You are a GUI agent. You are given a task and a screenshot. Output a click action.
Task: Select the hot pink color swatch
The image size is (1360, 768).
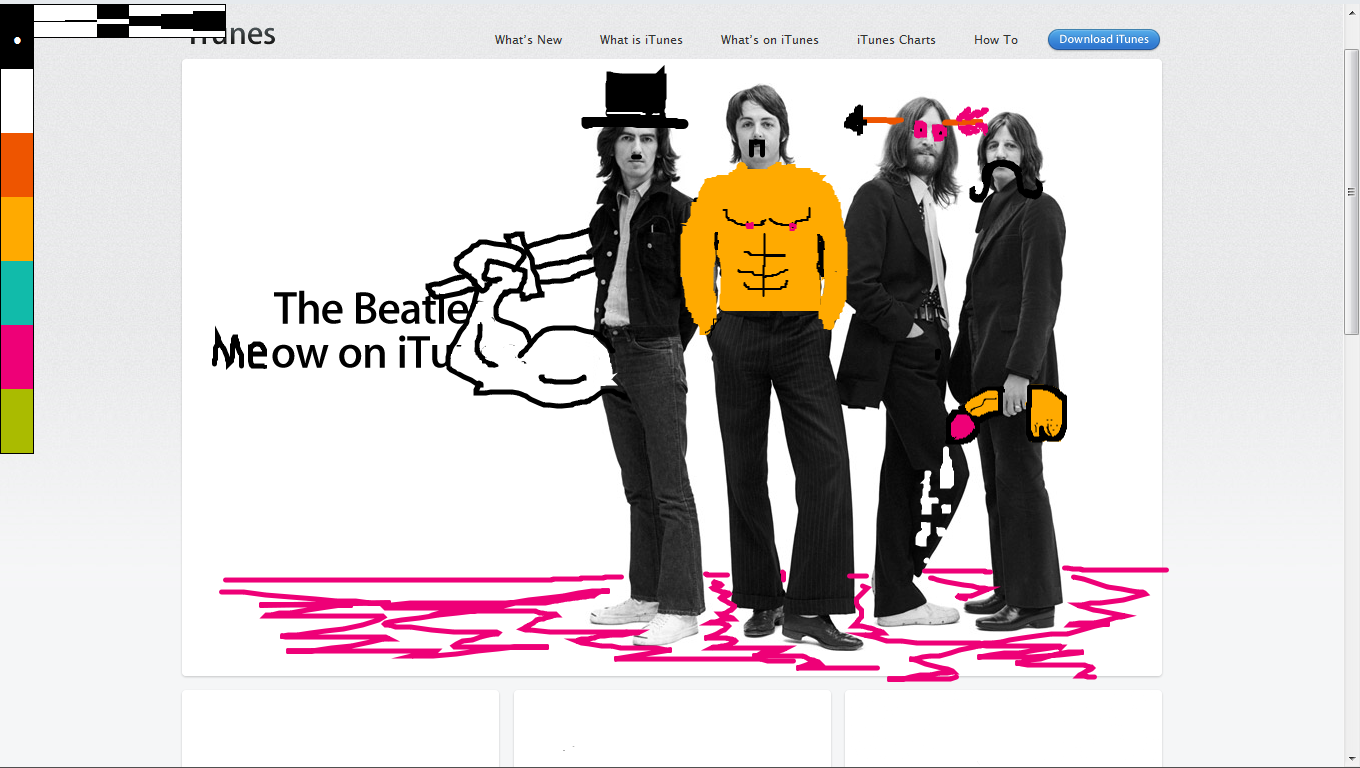pyautogui.click(x=17, y=357)
